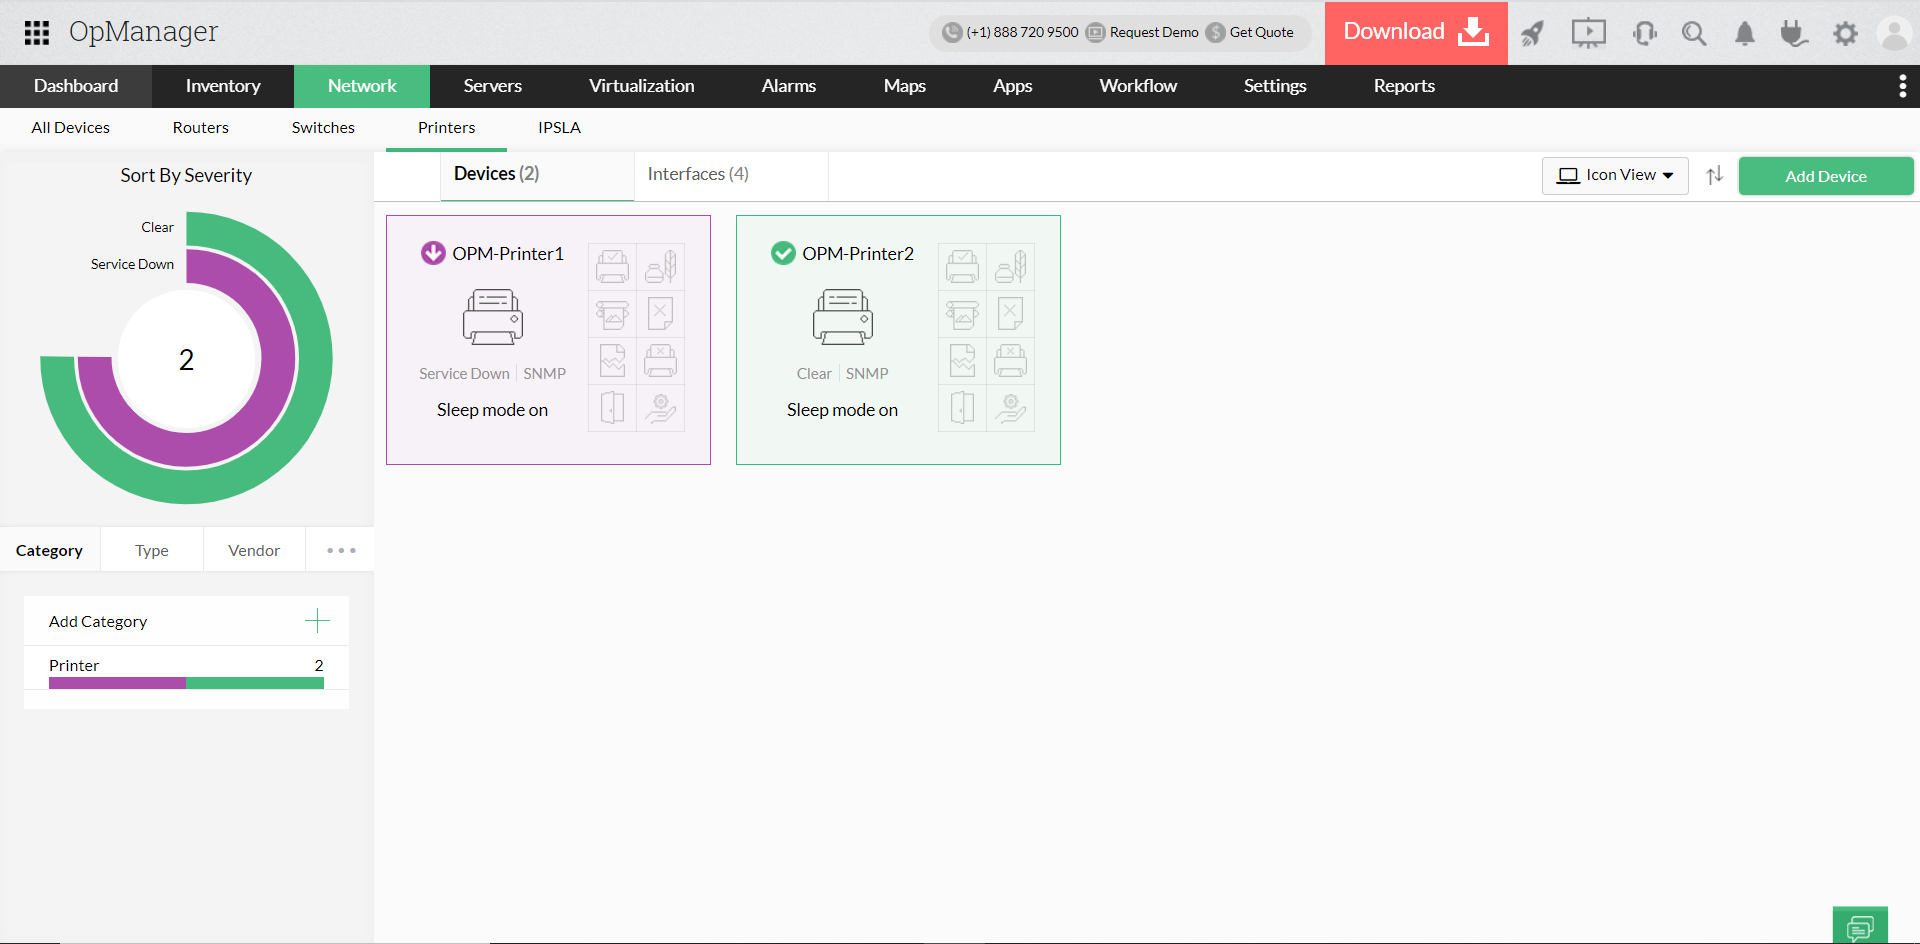Select the Printers sub-tab
This screenshot has height=944, width=1920.
pos(447,128)
